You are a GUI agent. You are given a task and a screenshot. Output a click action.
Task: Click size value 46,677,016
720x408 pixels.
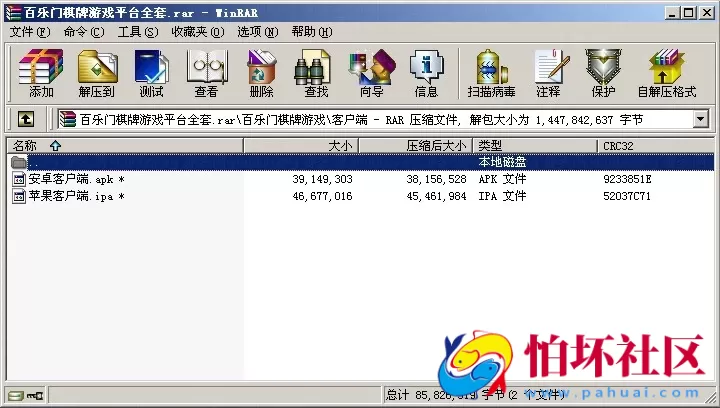(322, 196)
